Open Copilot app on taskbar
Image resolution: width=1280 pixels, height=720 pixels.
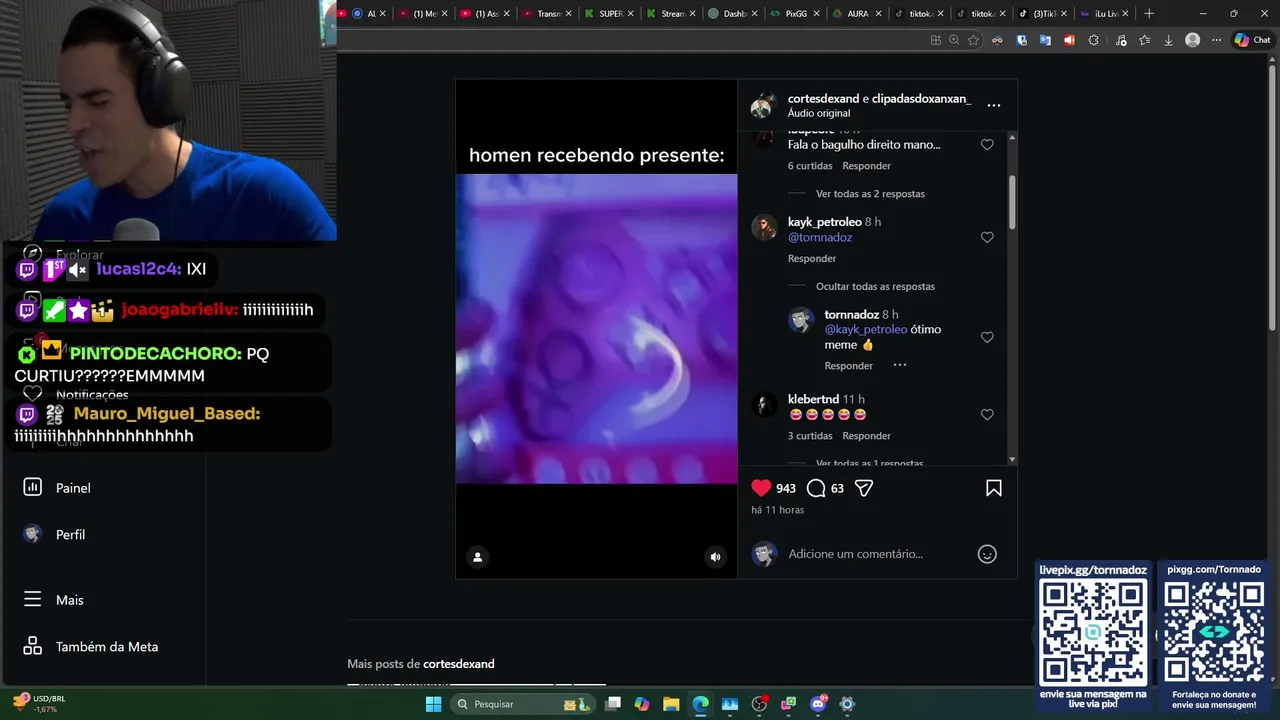point(642,704)
